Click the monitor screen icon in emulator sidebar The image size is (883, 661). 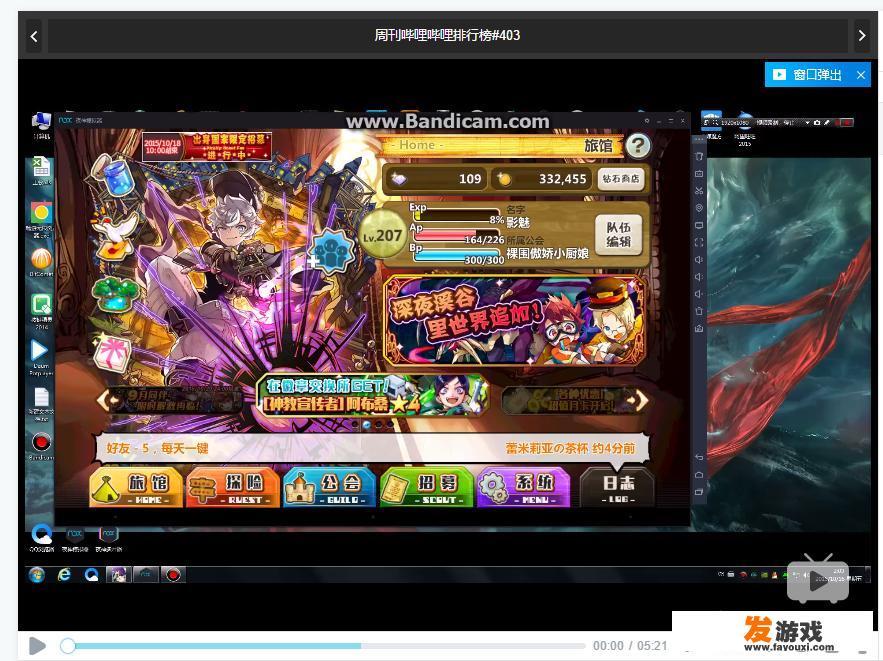pyautogui.click(x=699, y=225)
